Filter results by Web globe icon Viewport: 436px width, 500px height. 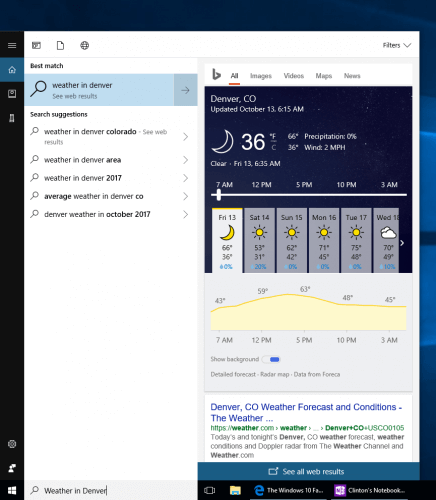85,45
